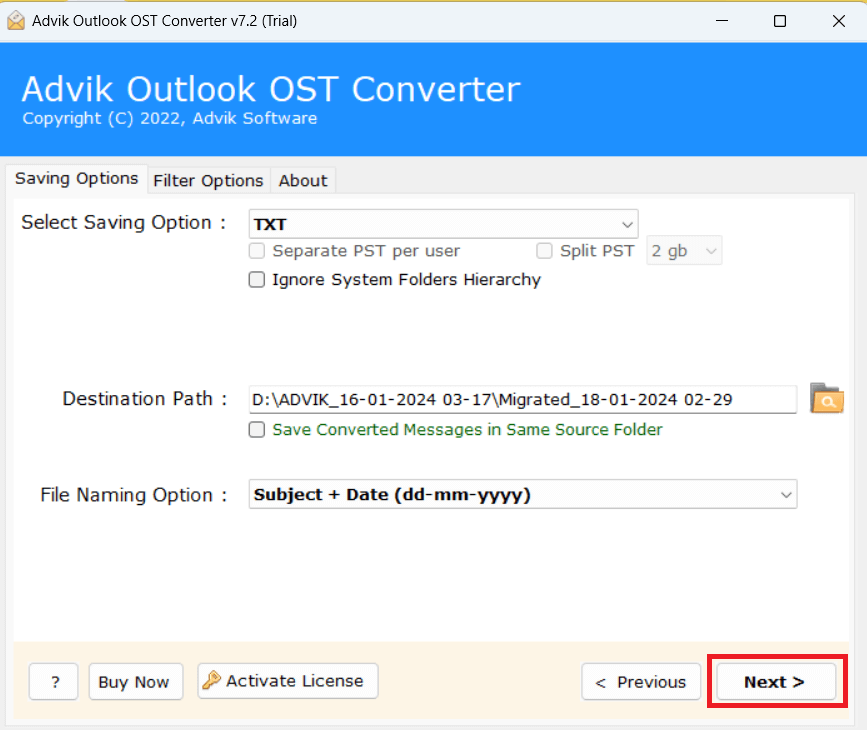Click inside the Destination Path field
The height and width of the screenshot is (730, 867).
pyautogui.click(x=523, y=399)
